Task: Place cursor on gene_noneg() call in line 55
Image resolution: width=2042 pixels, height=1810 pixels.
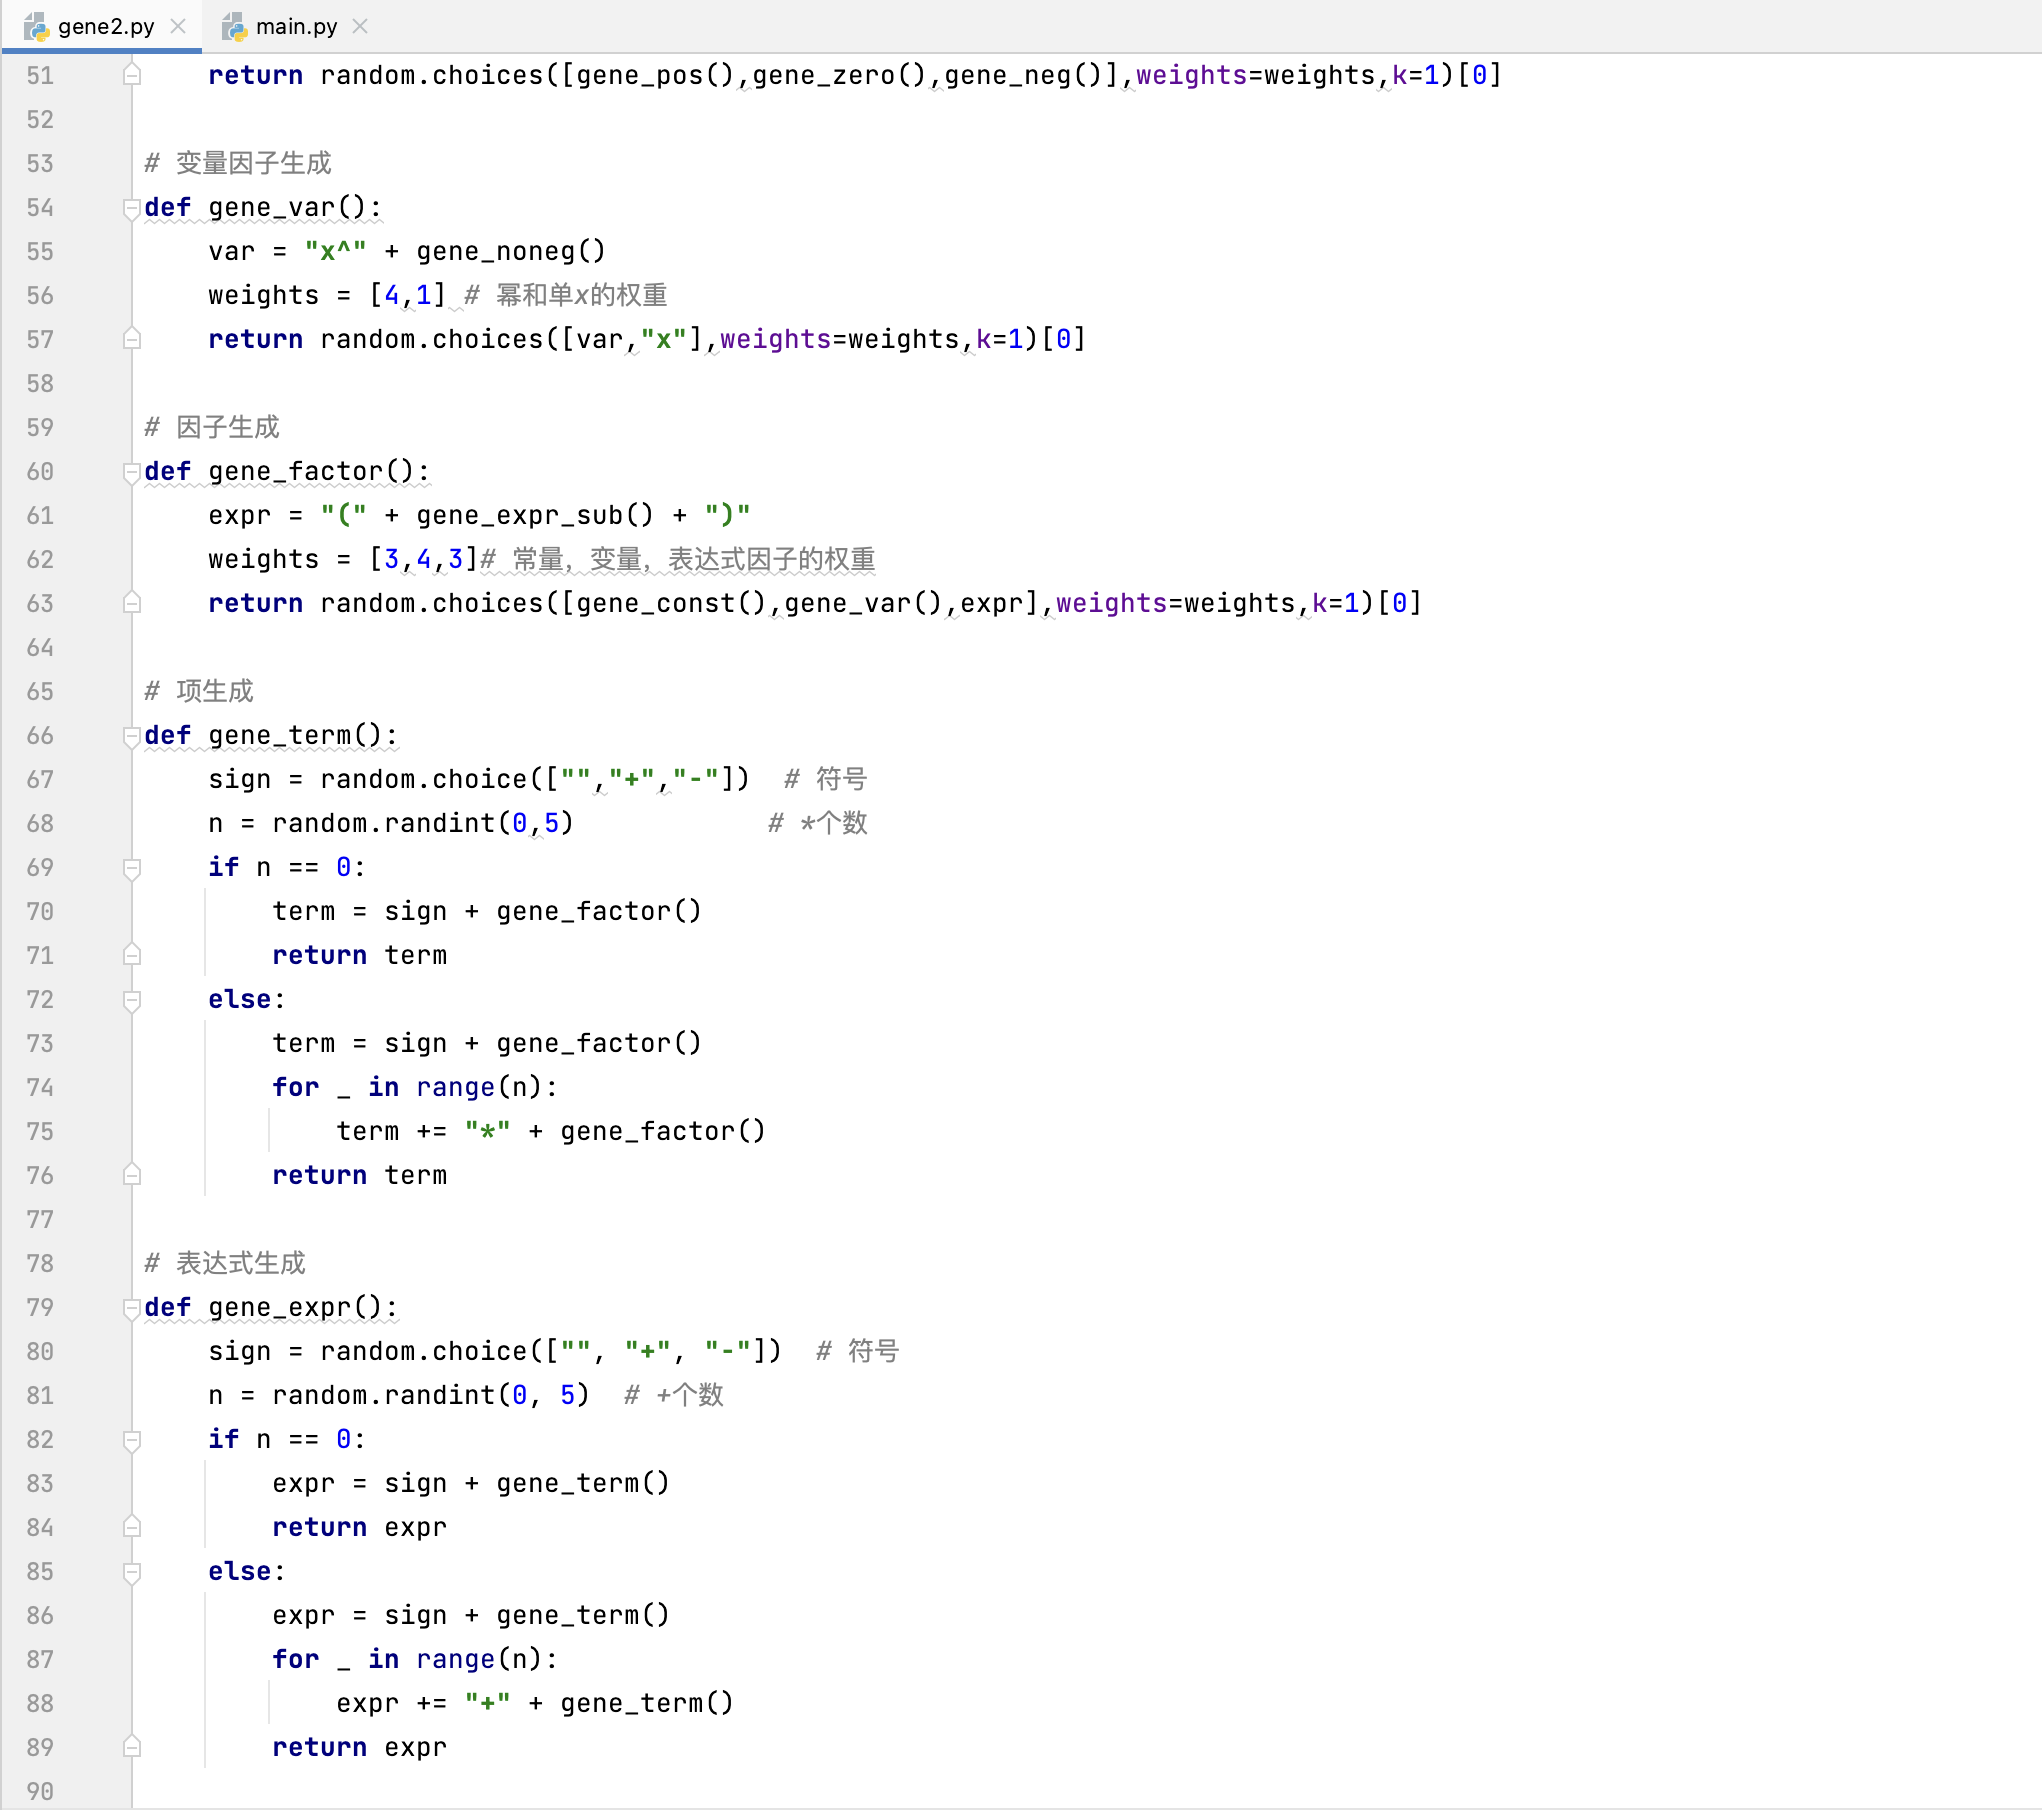Action: click(511, 251)
